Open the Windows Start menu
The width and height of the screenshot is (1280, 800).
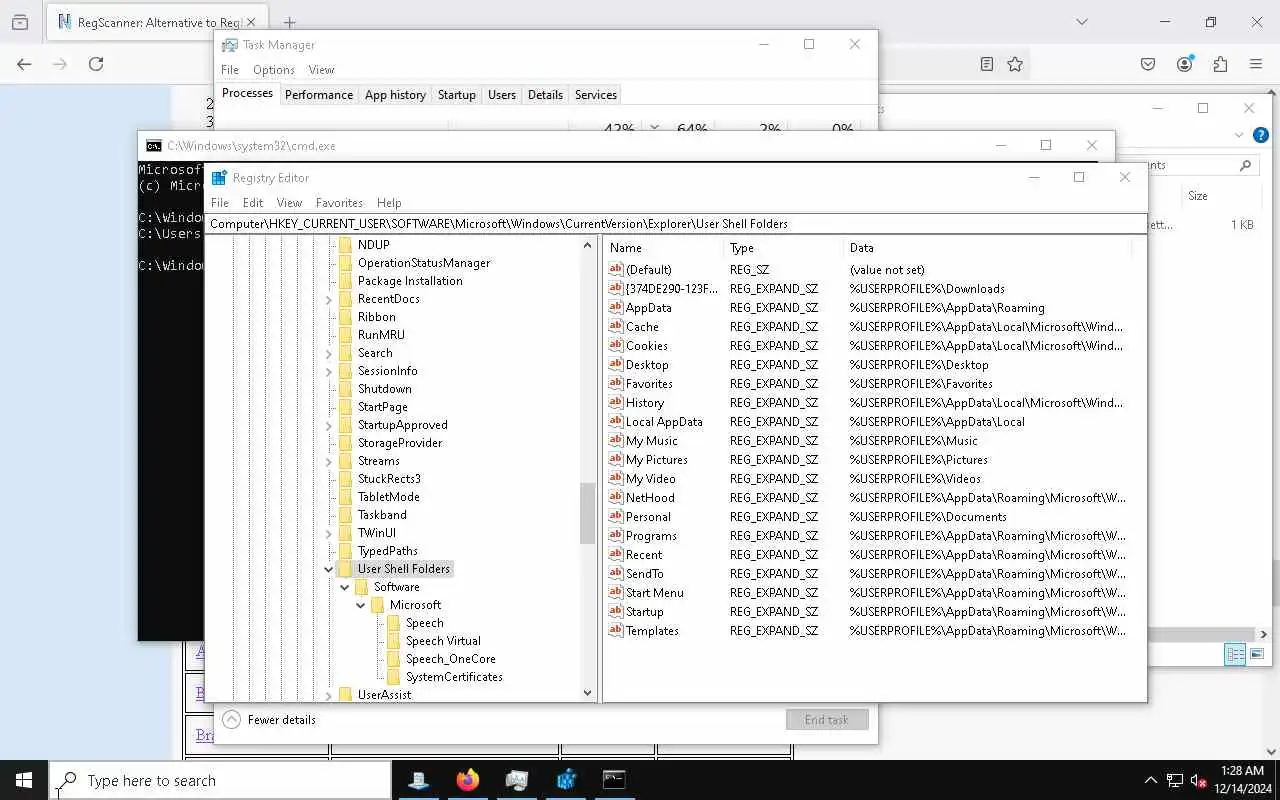(24, 780)
